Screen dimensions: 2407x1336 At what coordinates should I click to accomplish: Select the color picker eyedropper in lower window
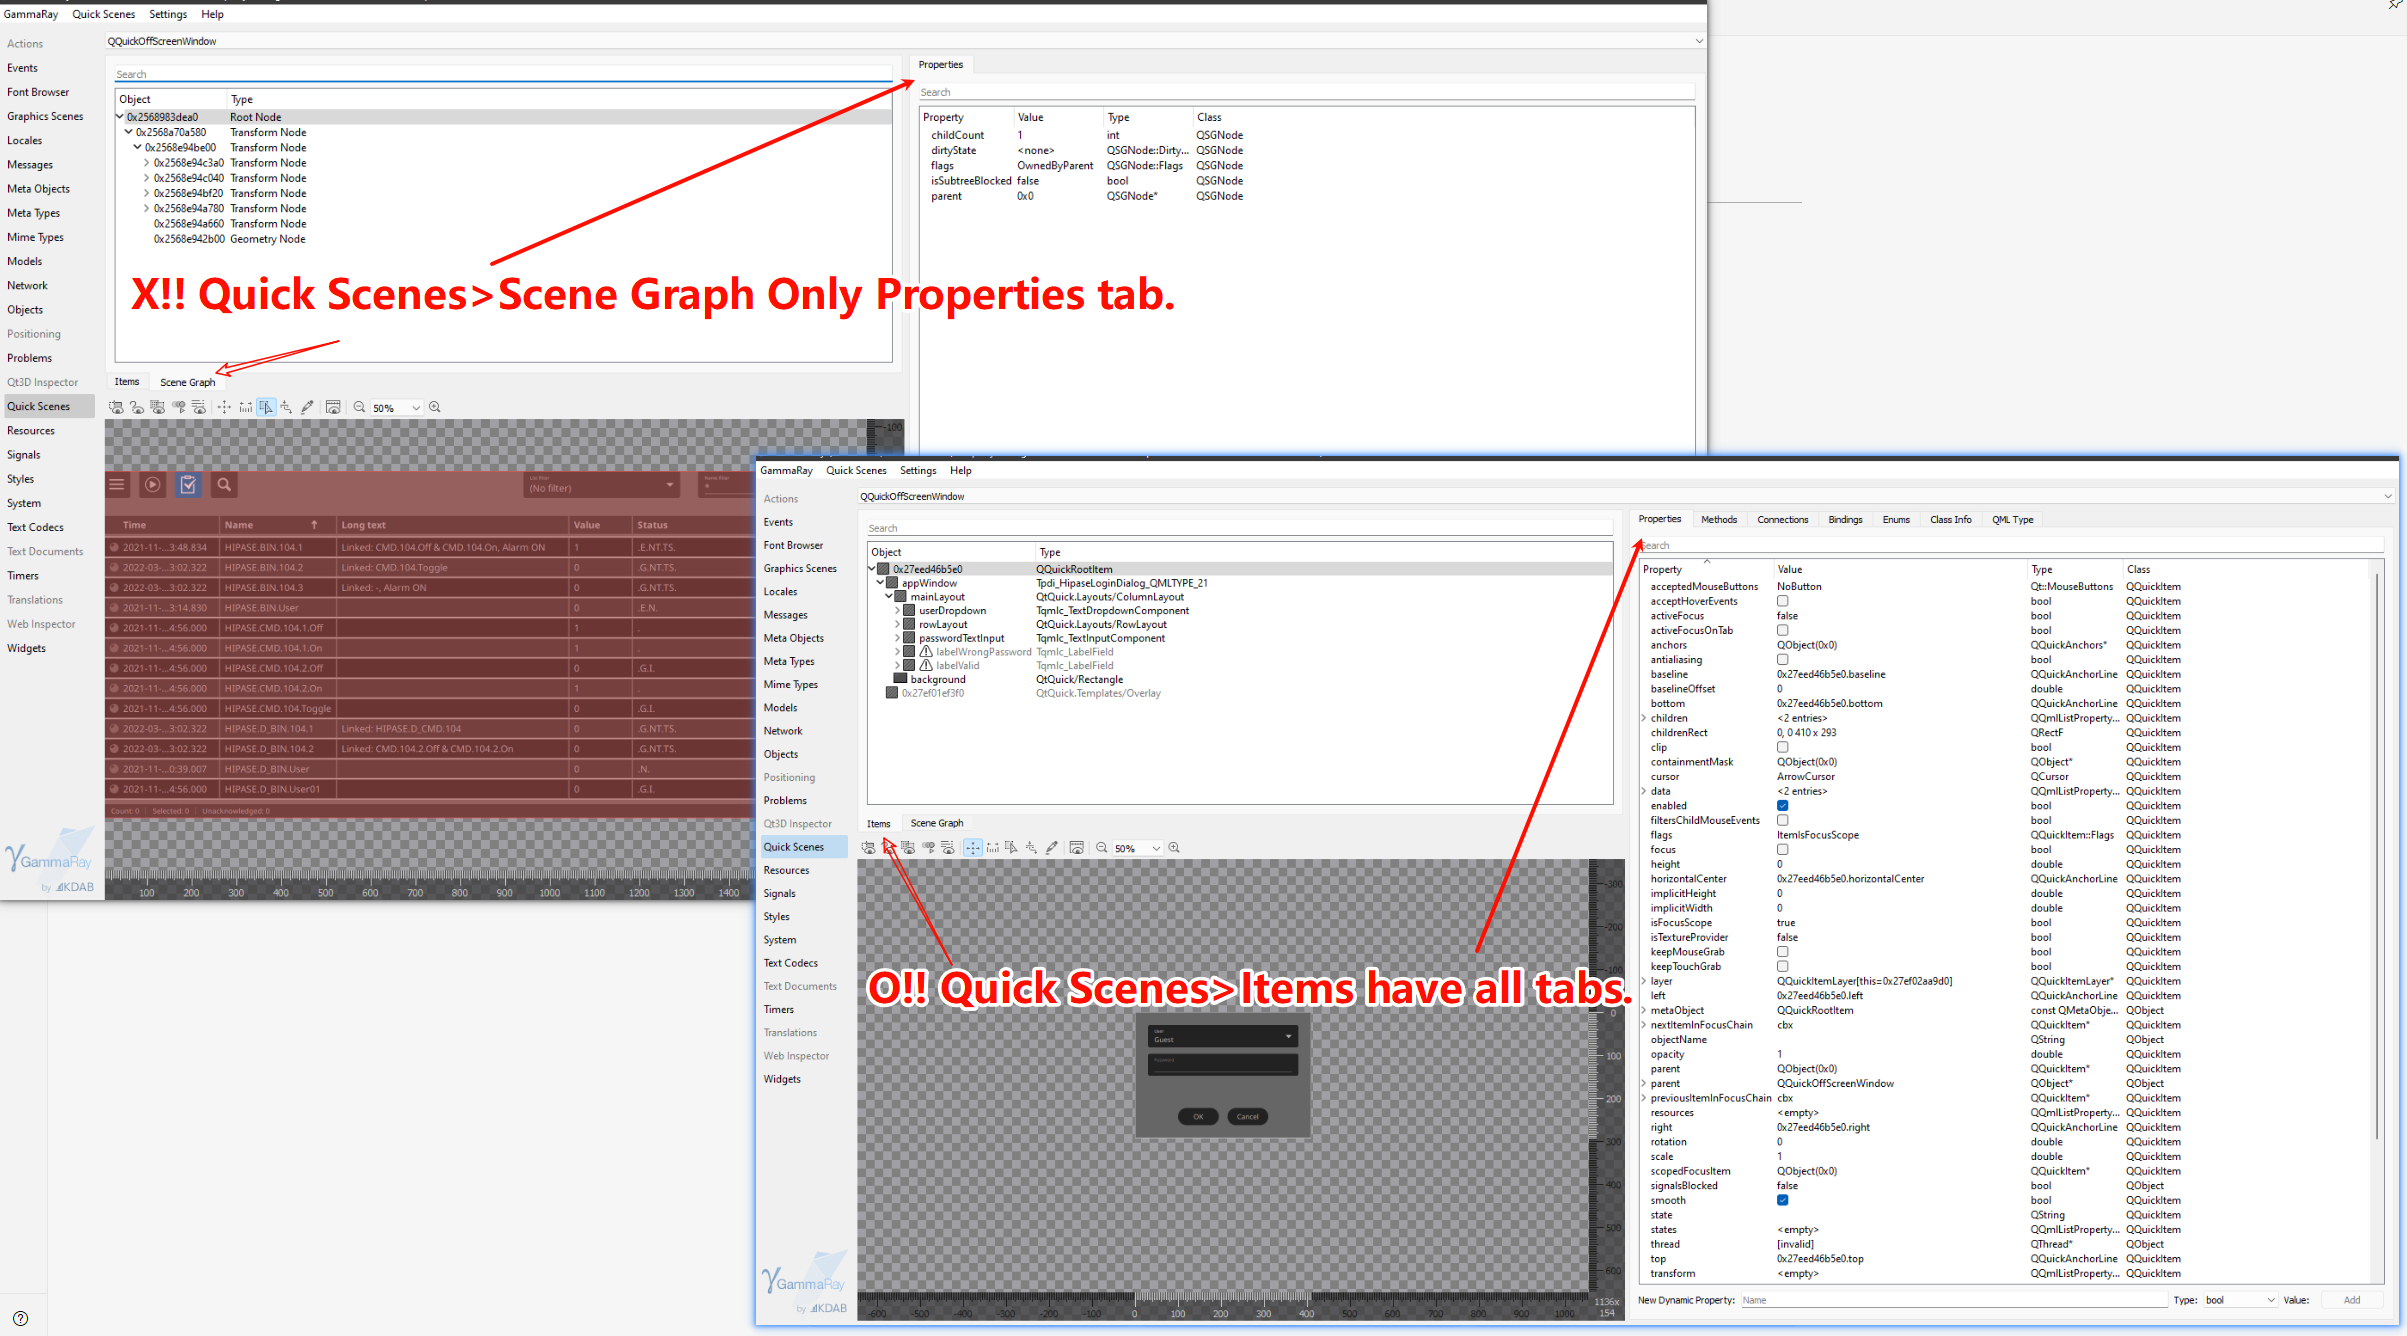(1052, 848)
